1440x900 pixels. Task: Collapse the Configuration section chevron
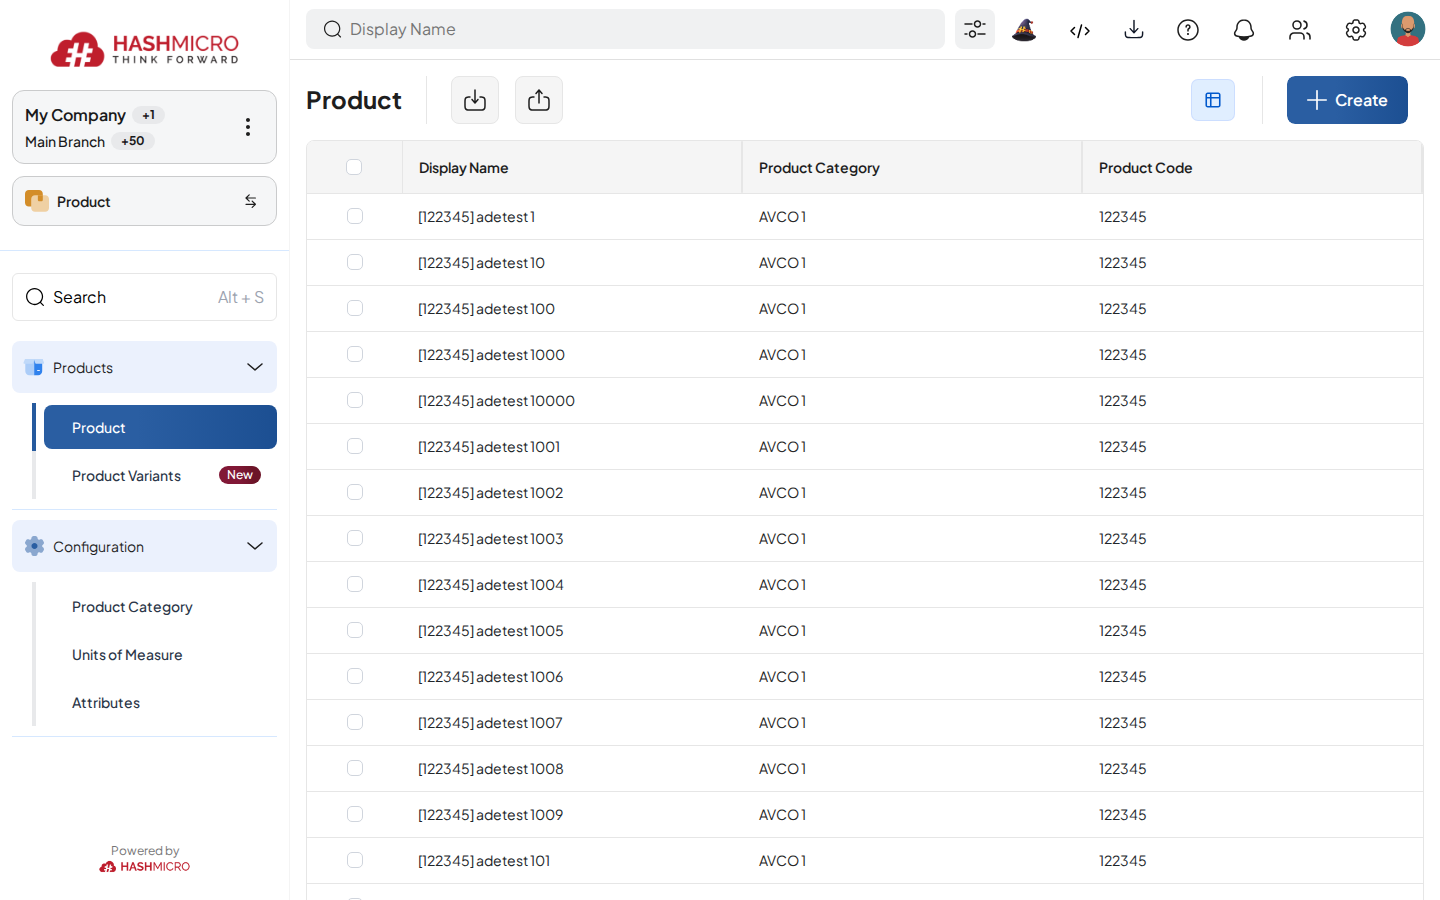click(255, 546)
